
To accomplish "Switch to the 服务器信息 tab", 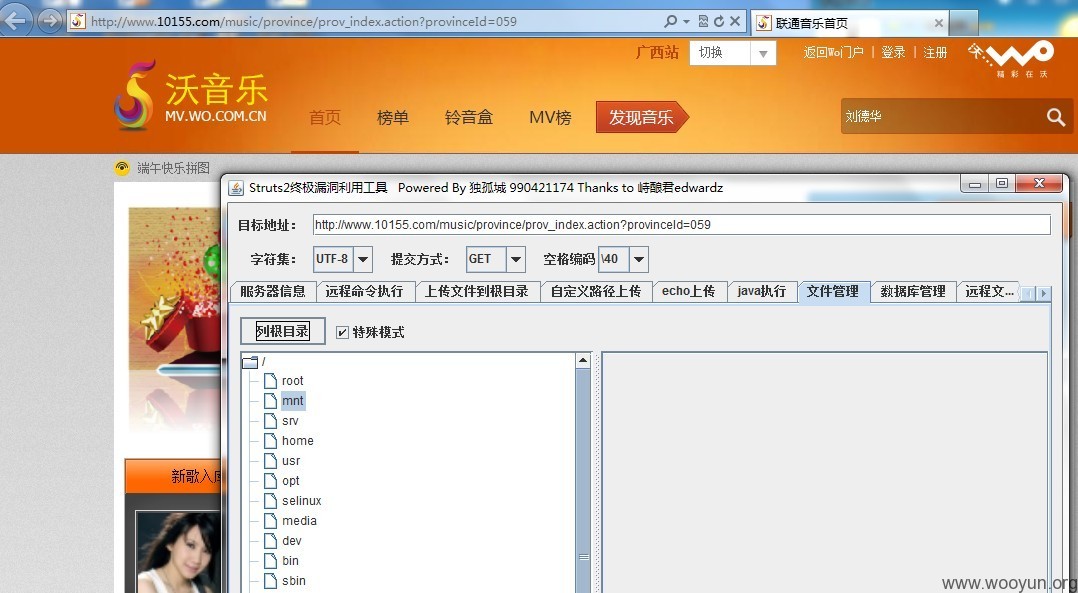I will 273,291.
